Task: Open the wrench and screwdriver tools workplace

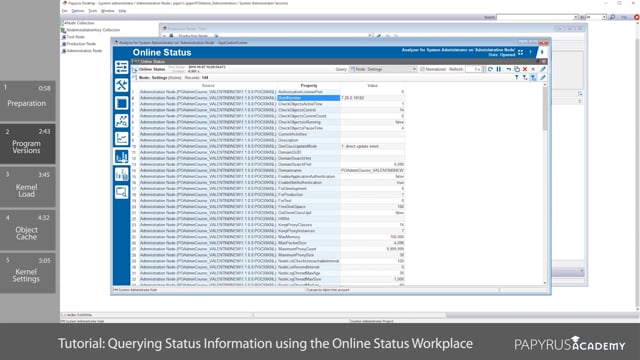Action: [x=121, y=85]
